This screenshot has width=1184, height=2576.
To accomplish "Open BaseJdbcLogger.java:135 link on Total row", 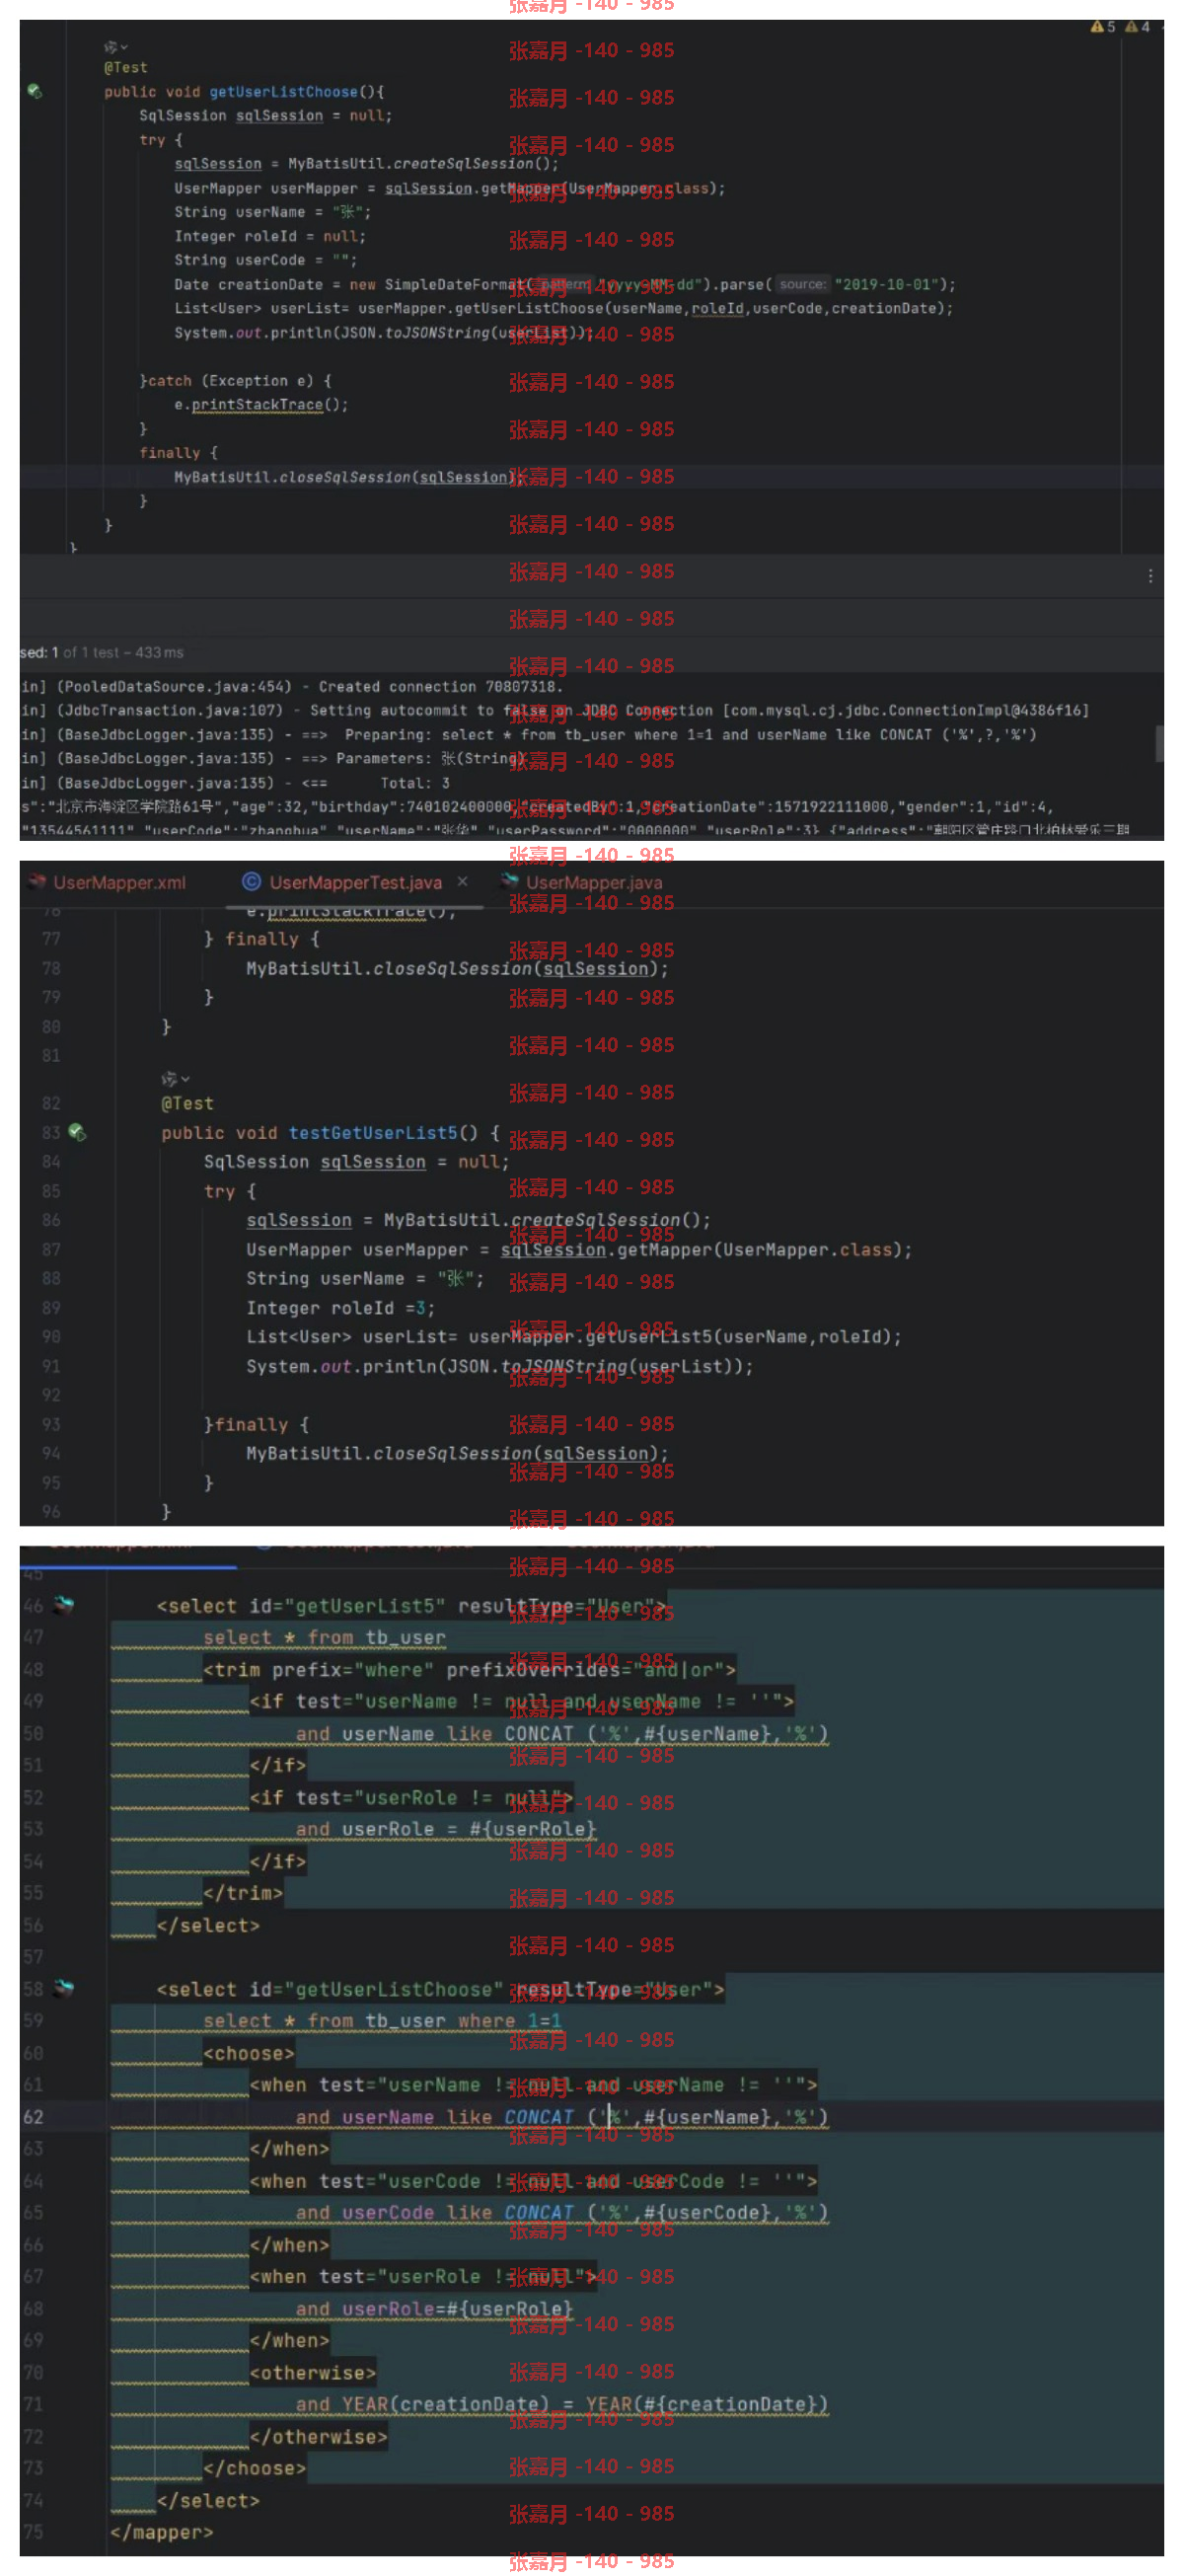I will pos(165,783).
